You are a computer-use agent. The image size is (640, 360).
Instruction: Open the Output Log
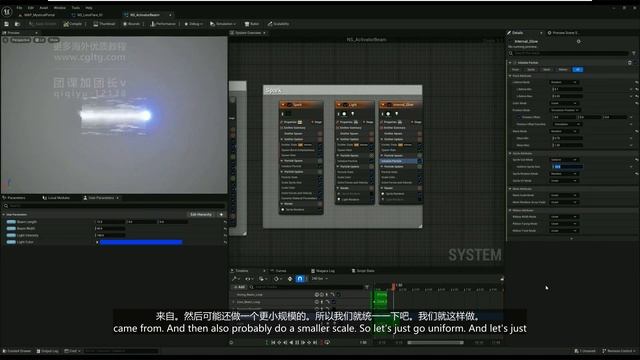click(x=47, y=351)
